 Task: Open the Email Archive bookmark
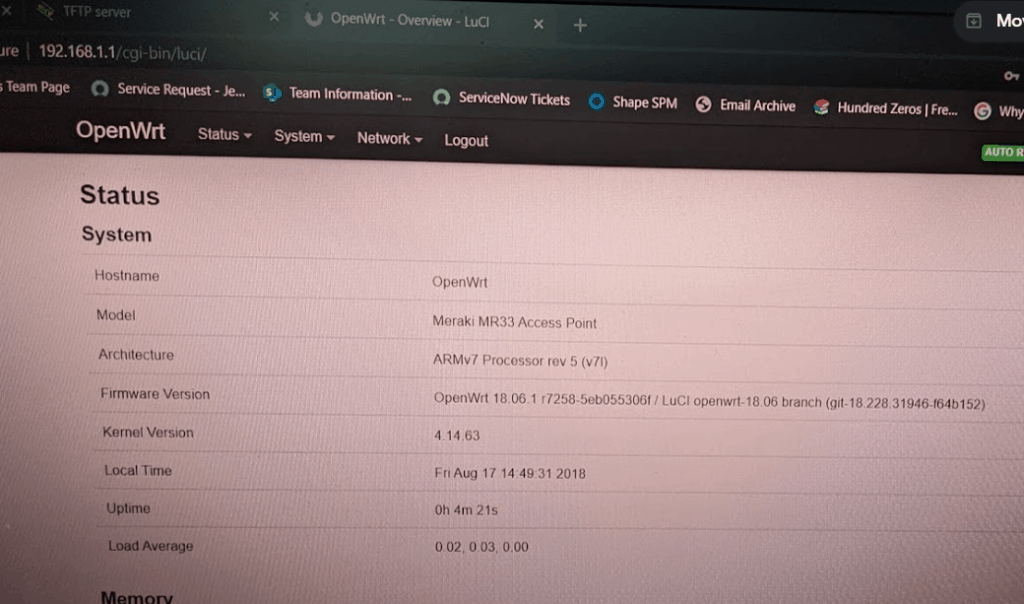[x=746, y=105]
